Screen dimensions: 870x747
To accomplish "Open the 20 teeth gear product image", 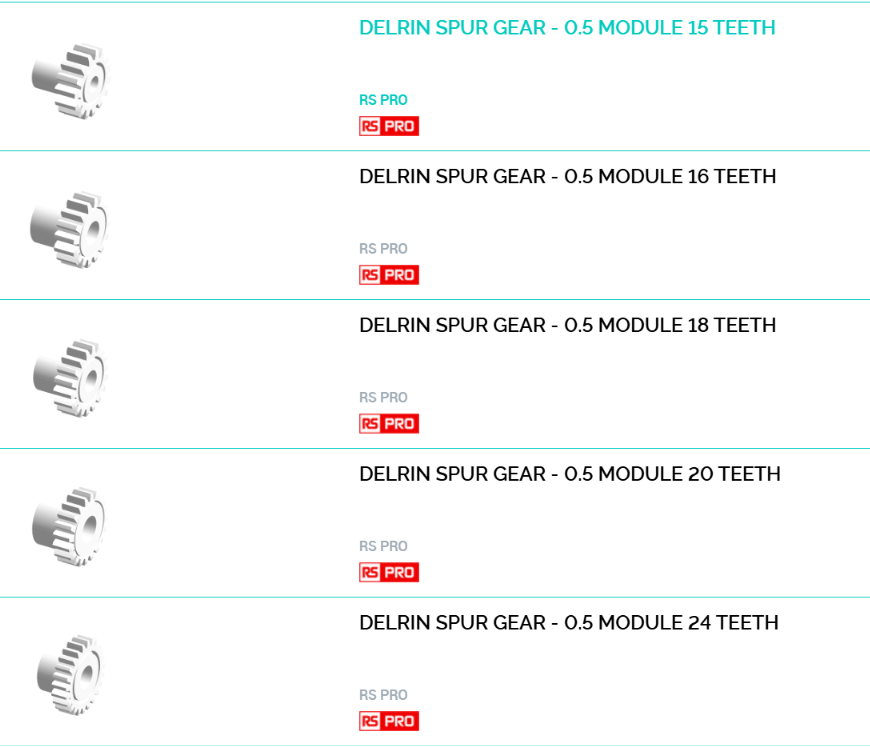I will [69, 527].
